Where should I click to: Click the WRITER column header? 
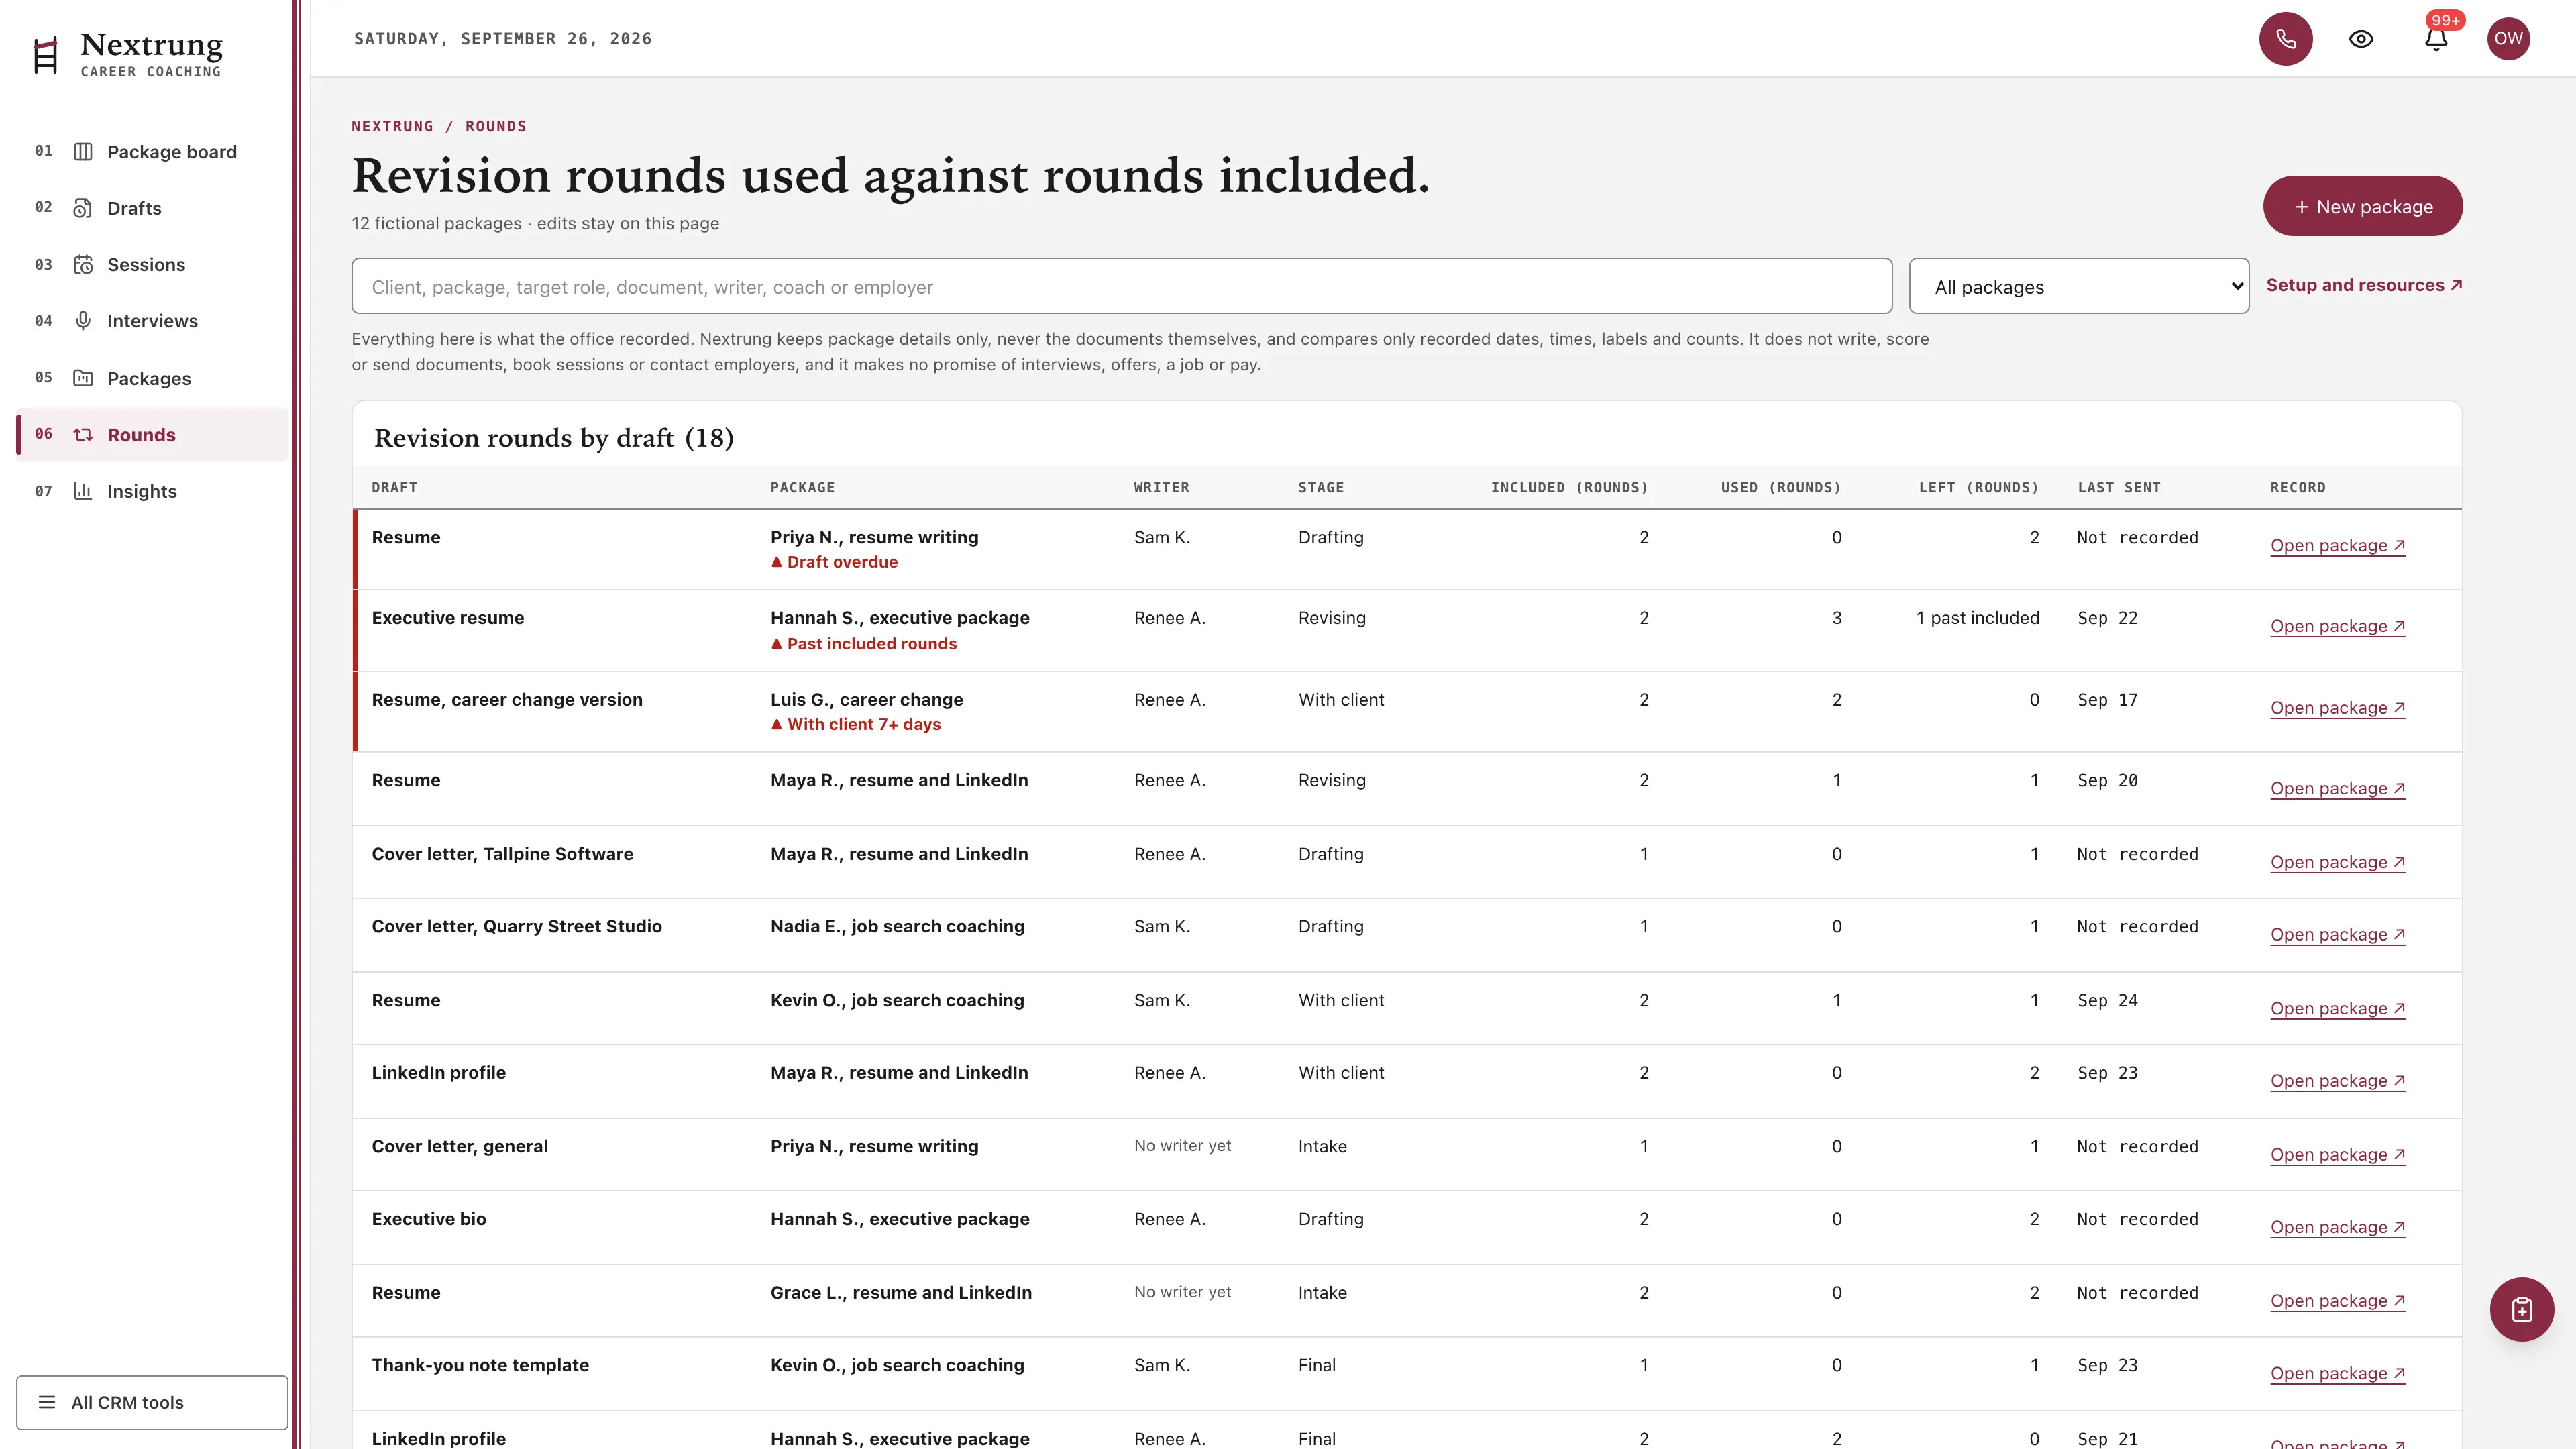pyautogui.click(x=1161, y=488)
